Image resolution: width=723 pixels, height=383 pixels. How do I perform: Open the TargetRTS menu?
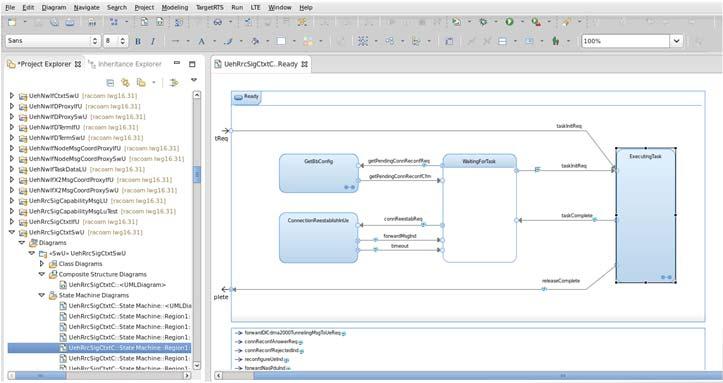[x=209, y=7]
